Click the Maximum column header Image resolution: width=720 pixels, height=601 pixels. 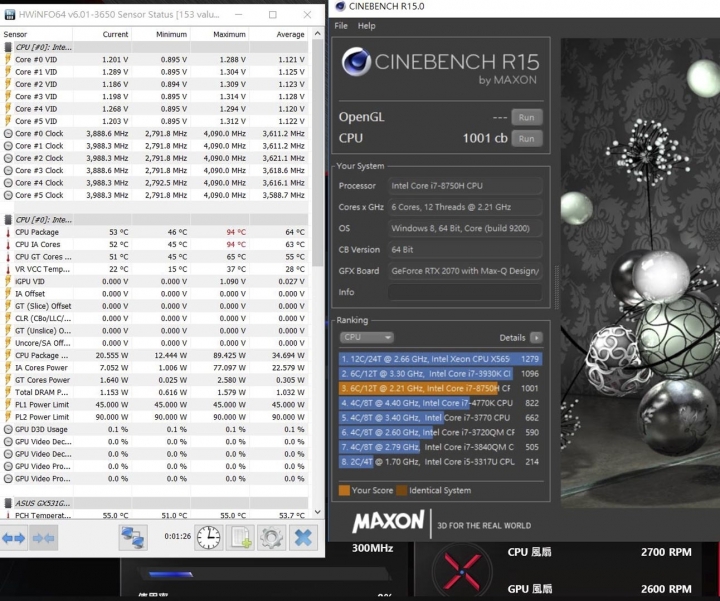219,34
